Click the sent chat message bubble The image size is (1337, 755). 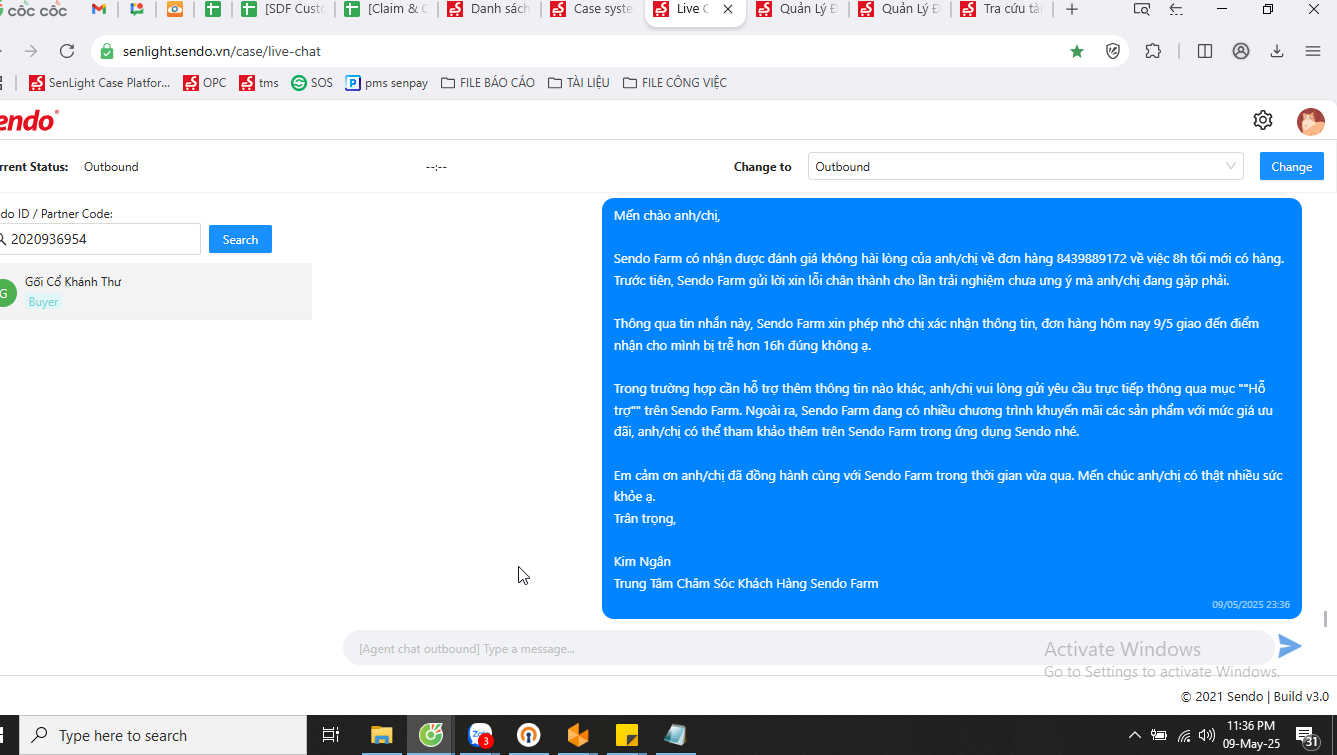pos(951,408)
